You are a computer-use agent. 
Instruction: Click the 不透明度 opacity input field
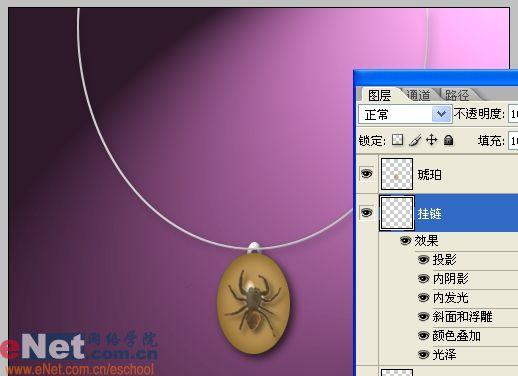pyautogui.click(x=513, y=114)
